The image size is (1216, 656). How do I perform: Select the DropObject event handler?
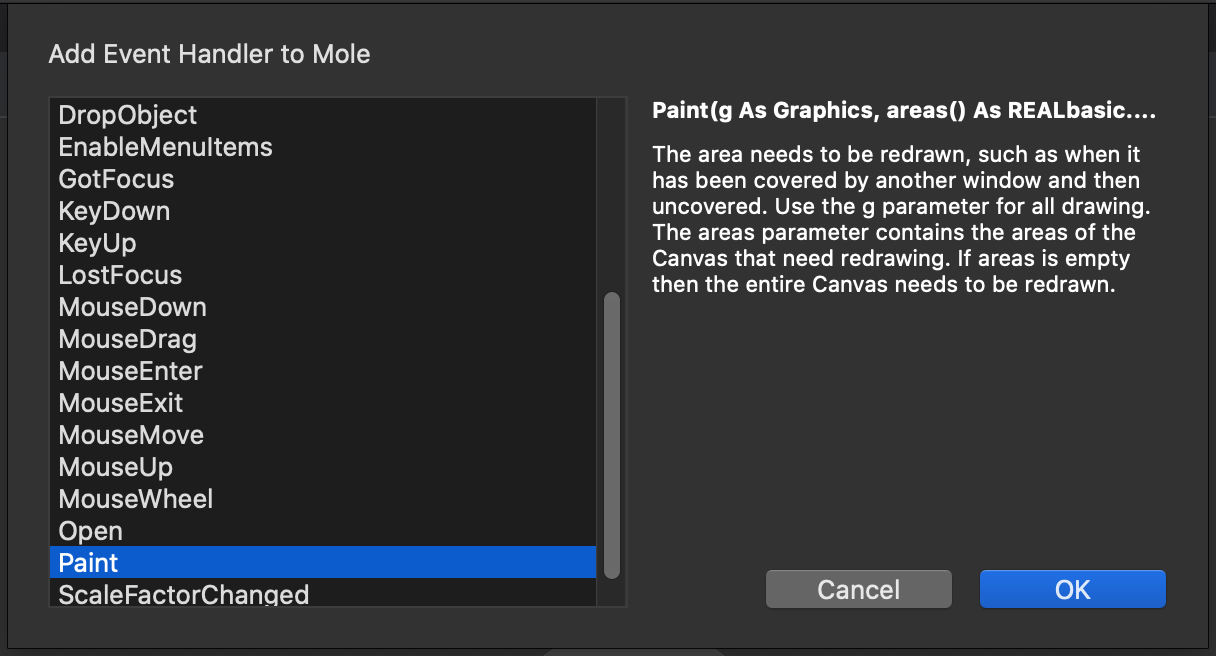[323, 115]
